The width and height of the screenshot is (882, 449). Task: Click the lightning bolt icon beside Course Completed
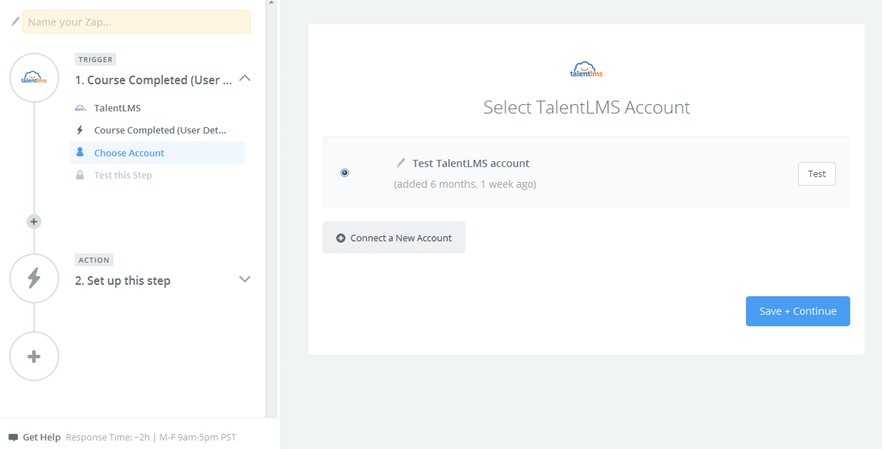80,130
